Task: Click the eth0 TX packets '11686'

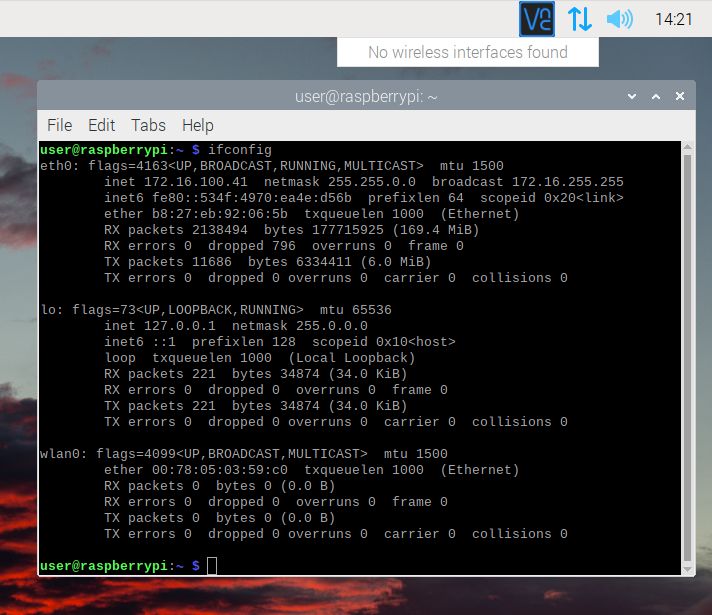Action: (x=212, y=262)
